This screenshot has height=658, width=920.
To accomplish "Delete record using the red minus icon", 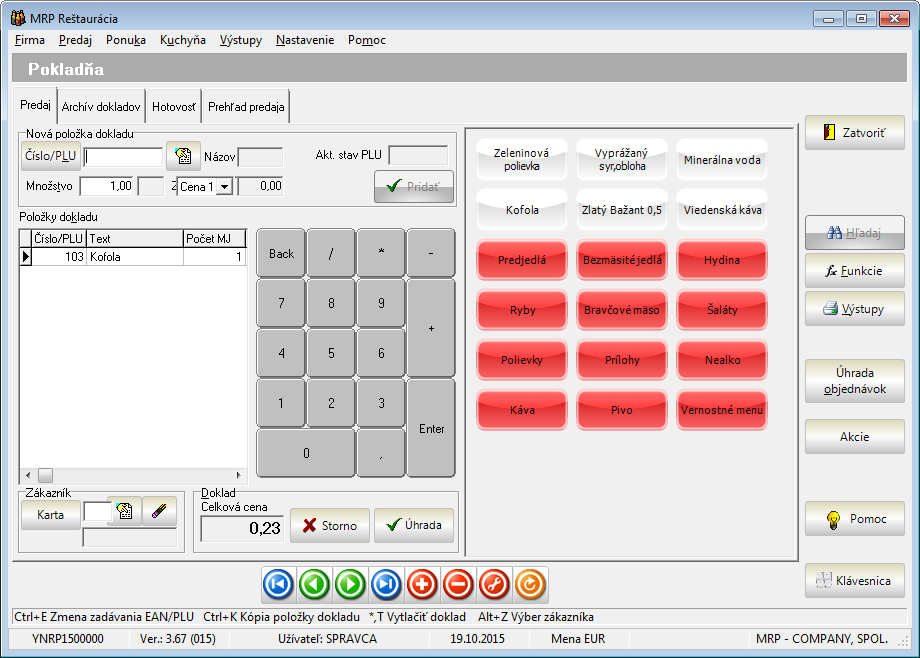I will [x=458, y=584].
